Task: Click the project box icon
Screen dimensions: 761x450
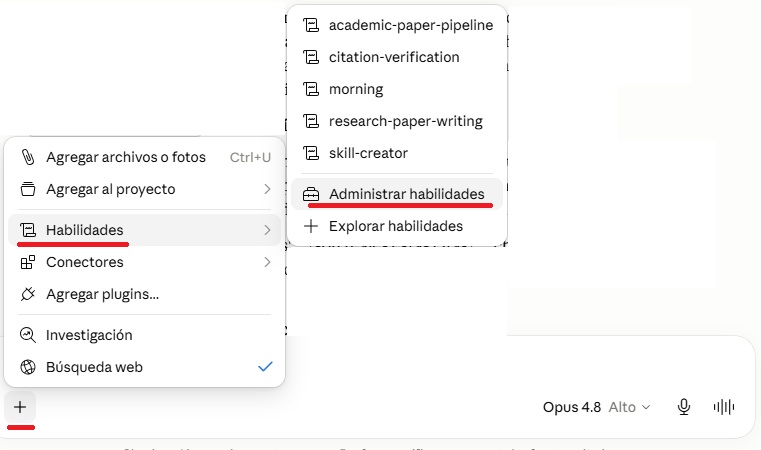Action: click(x=28, y=189)
